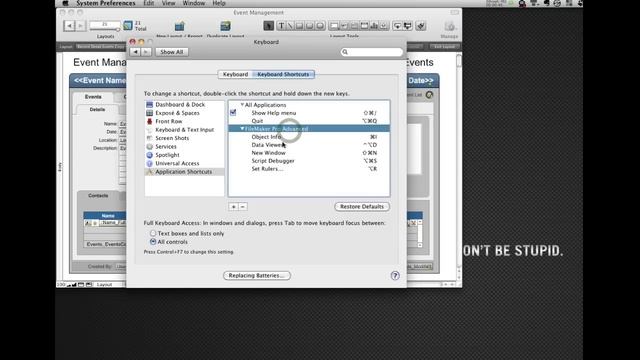Switch to the Keyboard tab
The image size is (640, 360).
click(x=235, y=74)
